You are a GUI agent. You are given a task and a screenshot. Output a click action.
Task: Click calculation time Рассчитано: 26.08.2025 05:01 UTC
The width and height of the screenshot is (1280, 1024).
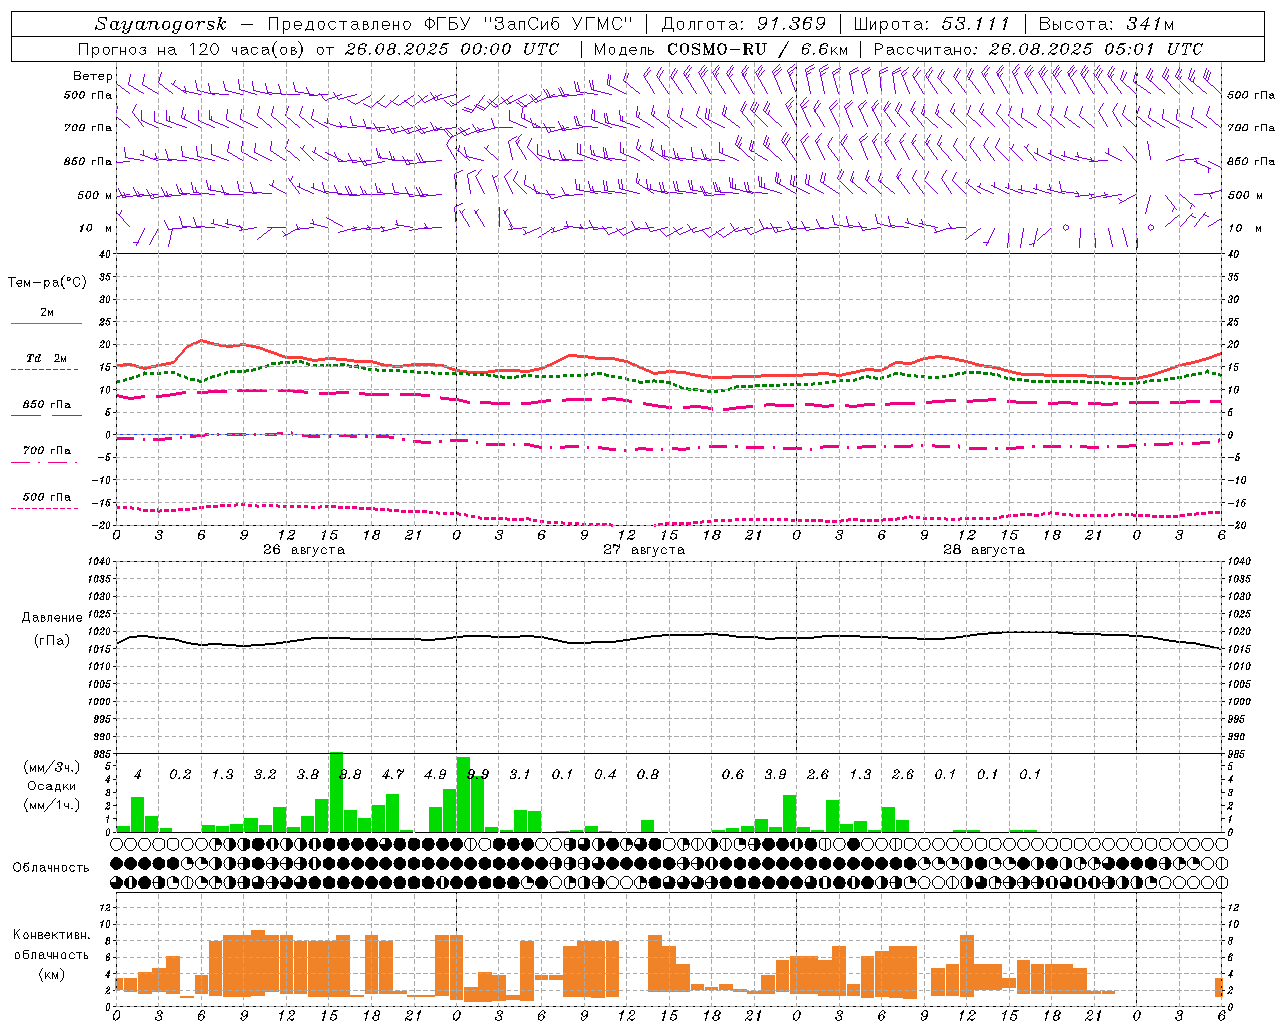(1038, 49)
